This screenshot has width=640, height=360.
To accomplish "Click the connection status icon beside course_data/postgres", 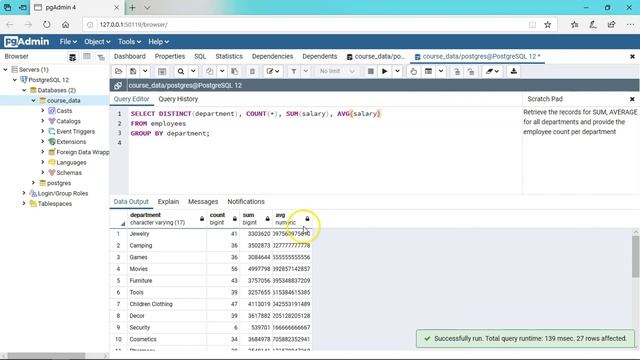I will [118, 85].
